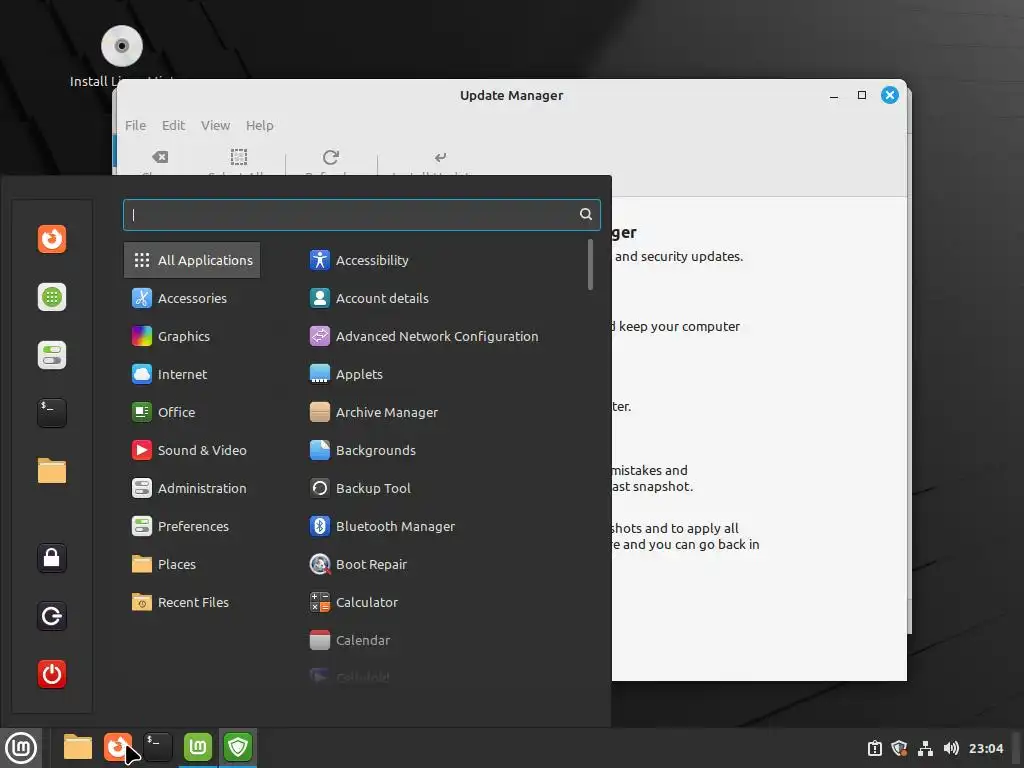
Task: Open Files from the taskbar panel
Action: pyautogui.click(x=78, y=747)
